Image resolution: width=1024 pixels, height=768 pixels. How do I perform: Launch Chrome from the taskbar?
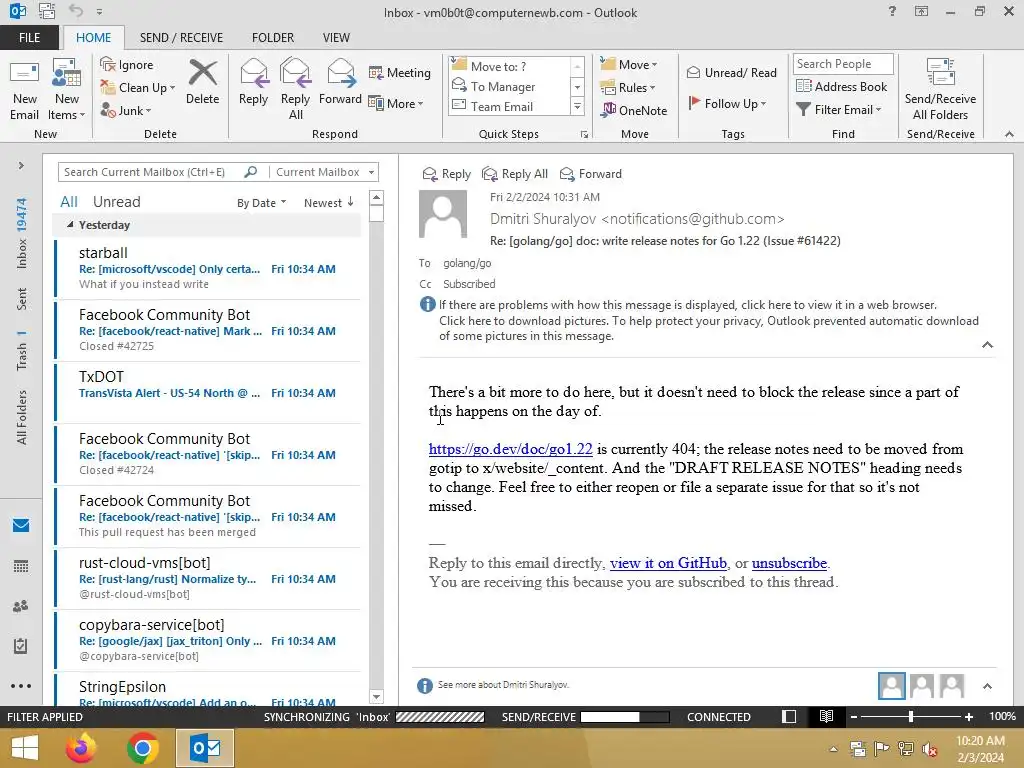pyautogui.click(x=143, y=748)
